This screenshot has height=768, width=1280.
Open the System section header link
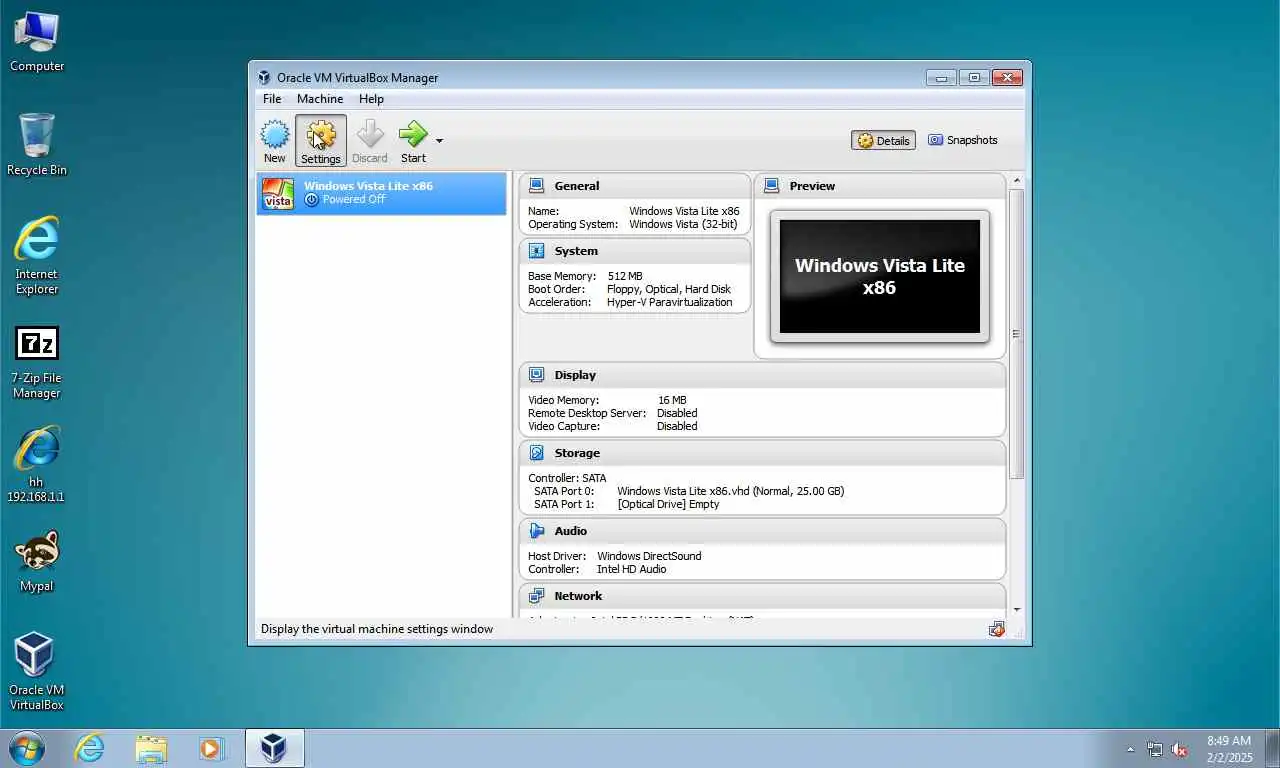(x=576, y=251)
